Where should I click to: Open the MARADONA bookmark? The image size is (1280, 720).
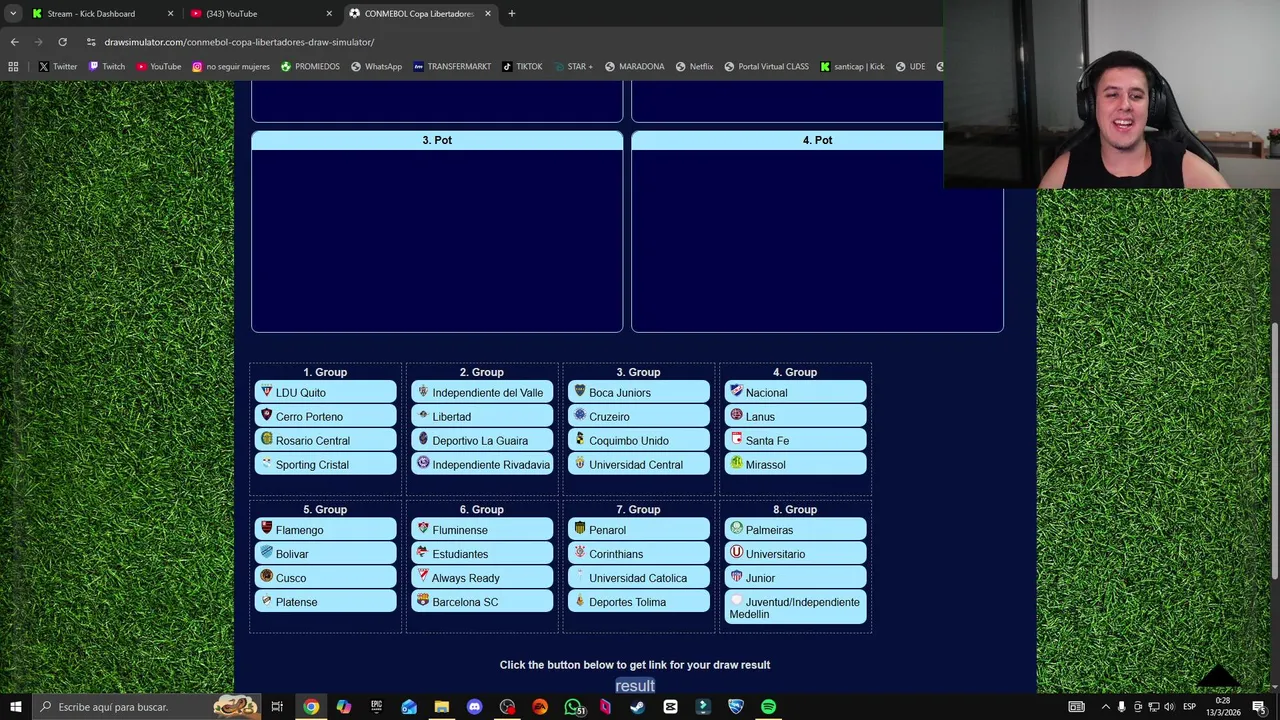[634, 67]
